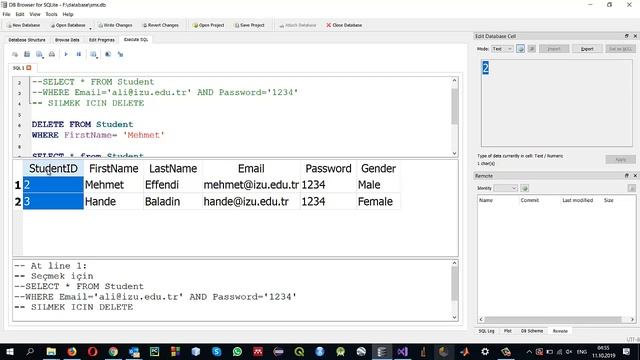Click the Open Project toolbar button
The image size is (640, 360).
[x=208, y=25]
